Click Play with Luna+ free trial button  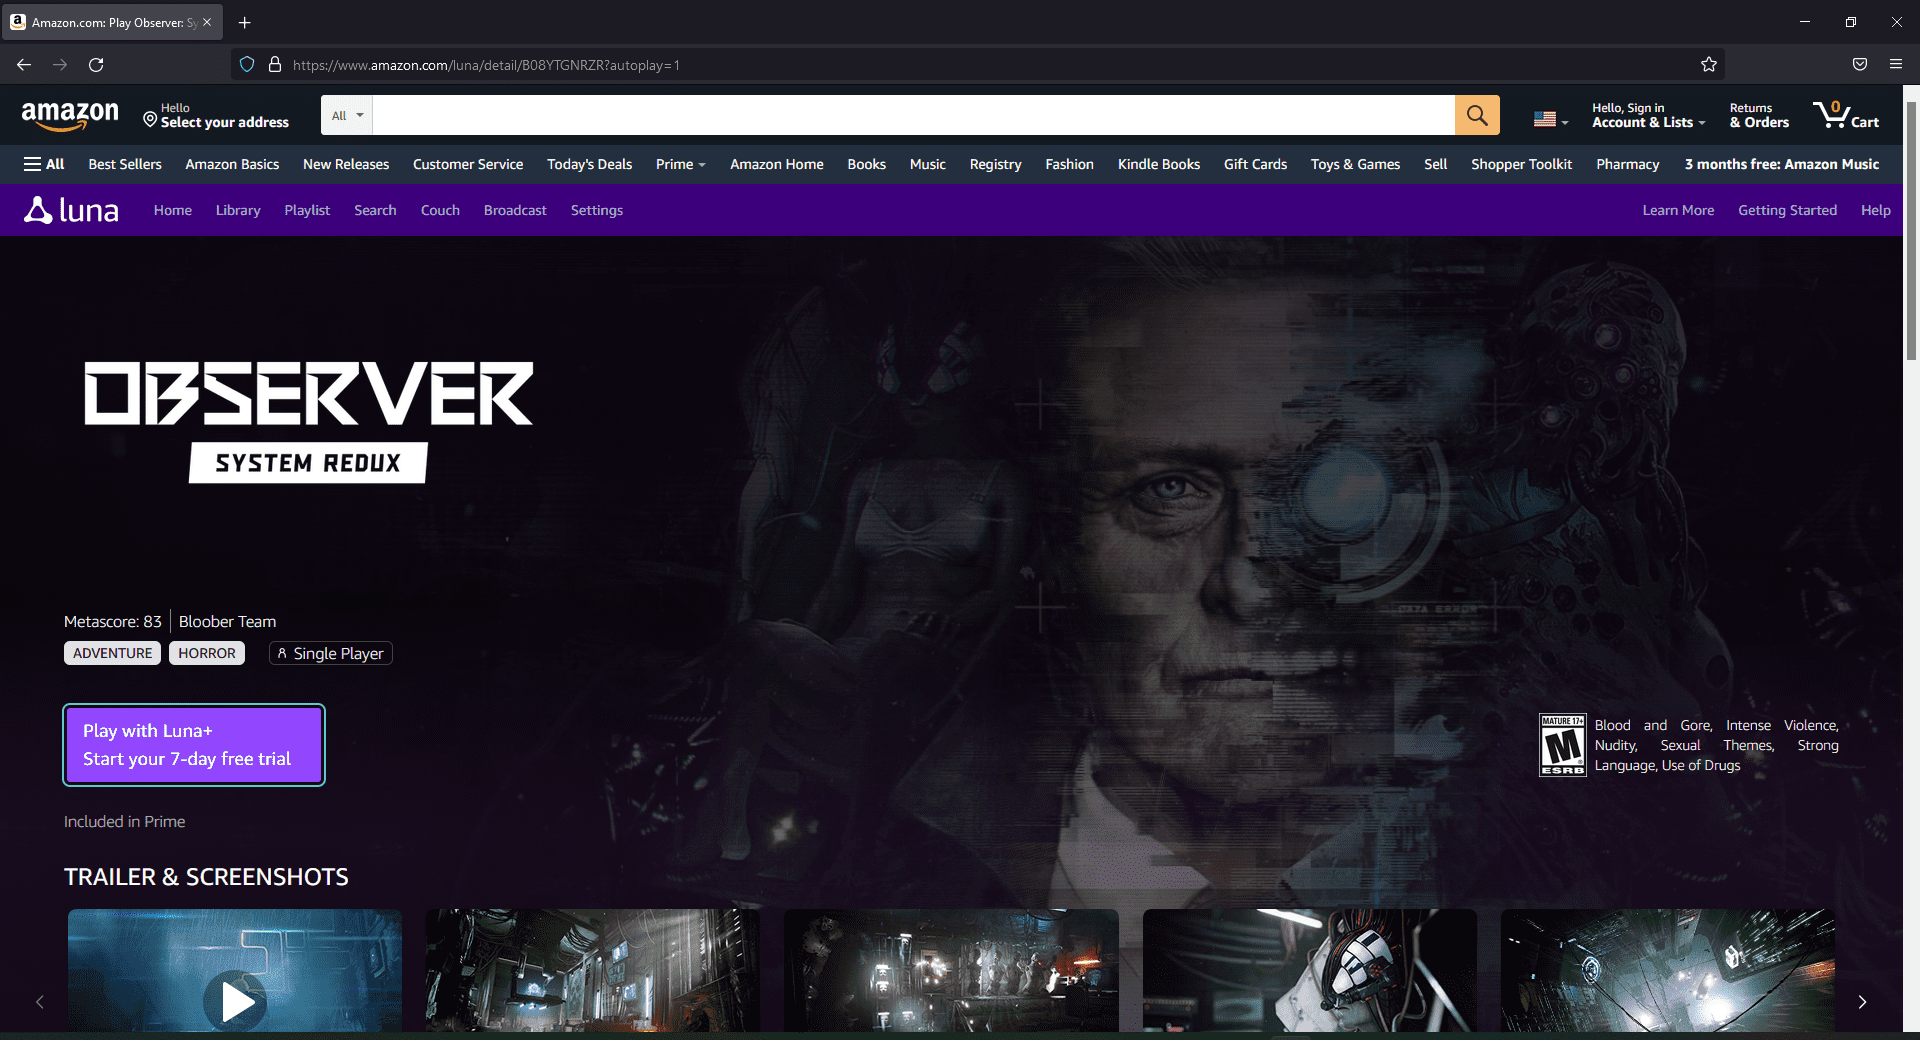point(194,745)
